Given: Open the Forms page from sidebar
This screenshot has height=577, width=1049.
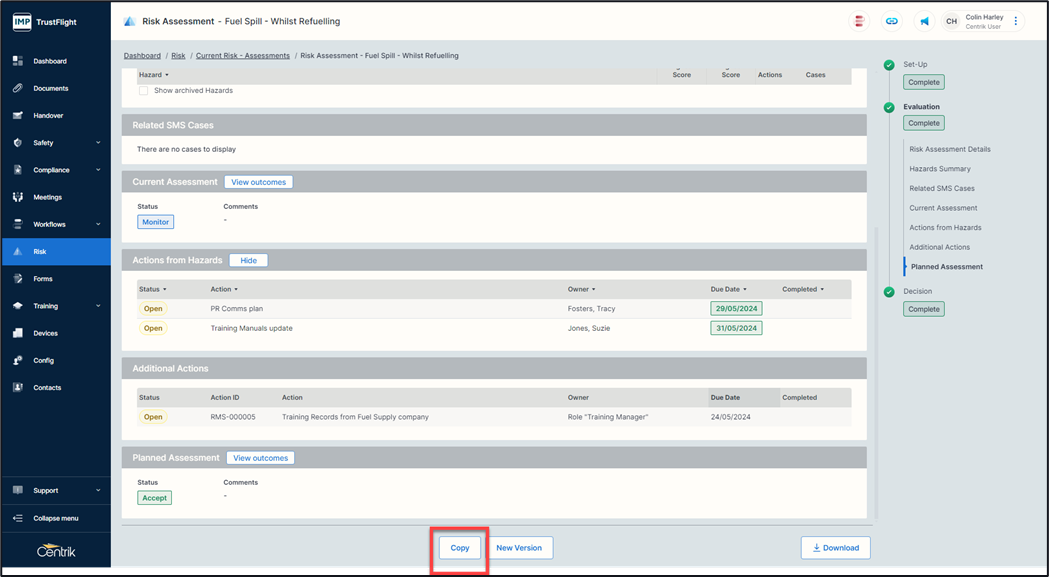Looking at the screenshot, I should coord(43,279).
